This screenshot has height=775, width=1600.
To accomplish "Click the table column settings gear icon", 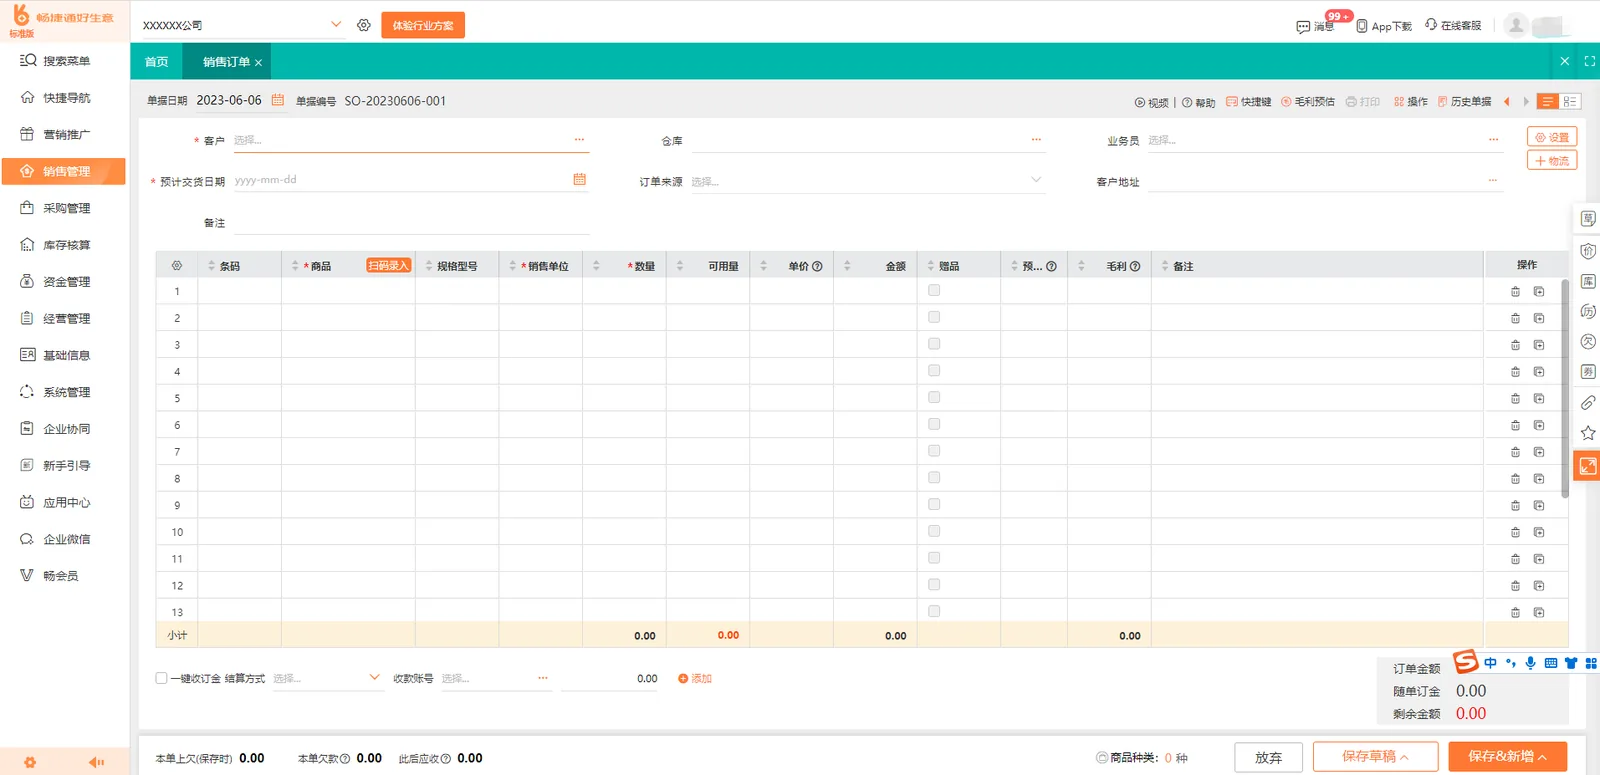I will [177, 266].
